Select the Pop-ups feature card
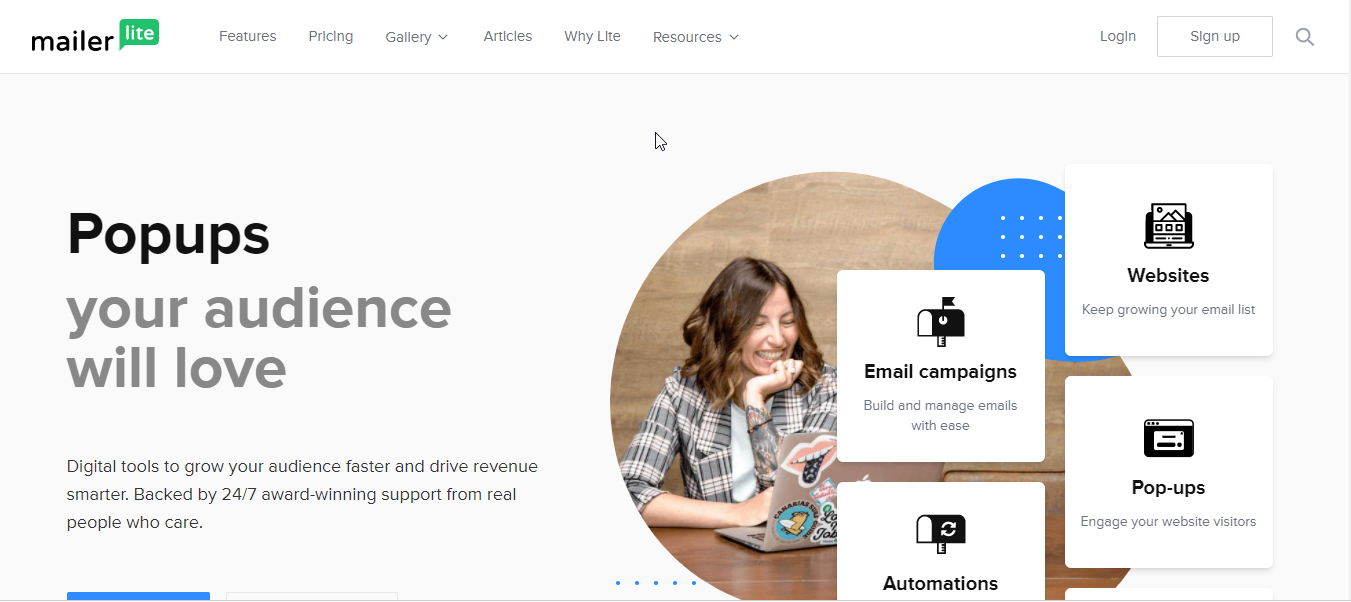Viewport: 1351px width, 602px height. (1168, 472)
